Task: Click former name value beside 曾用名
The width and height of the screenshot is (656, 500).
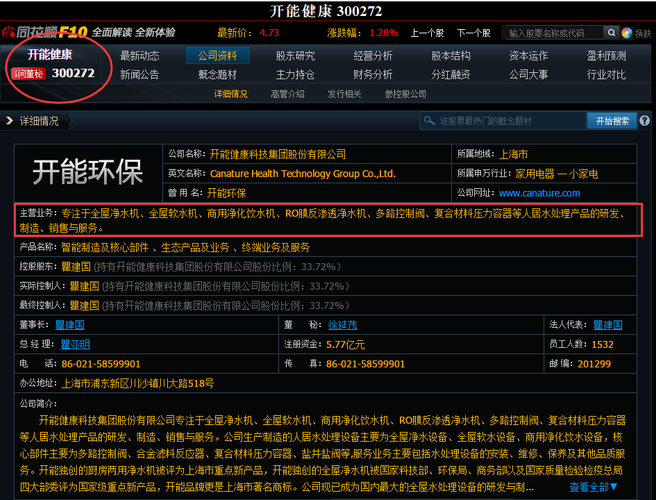Action: [227, 193]
